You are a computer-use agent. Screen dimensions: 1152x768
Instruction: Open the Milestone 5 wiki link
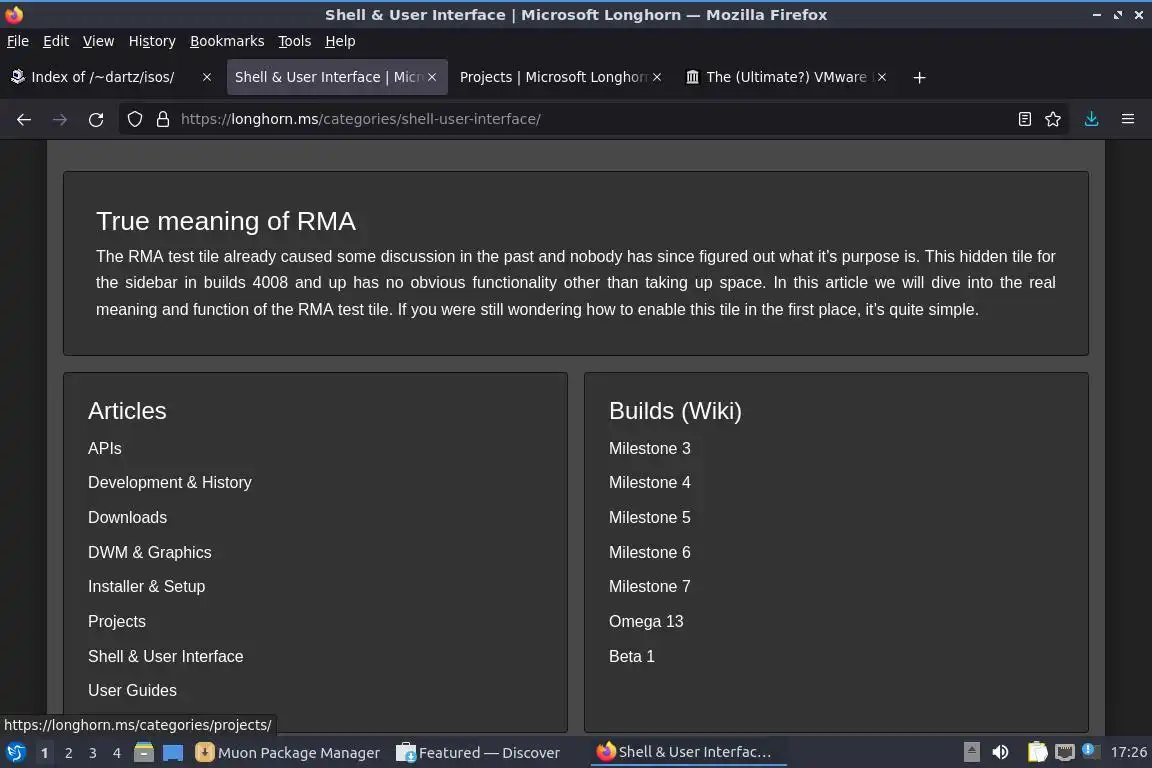[x=649, y=517]
